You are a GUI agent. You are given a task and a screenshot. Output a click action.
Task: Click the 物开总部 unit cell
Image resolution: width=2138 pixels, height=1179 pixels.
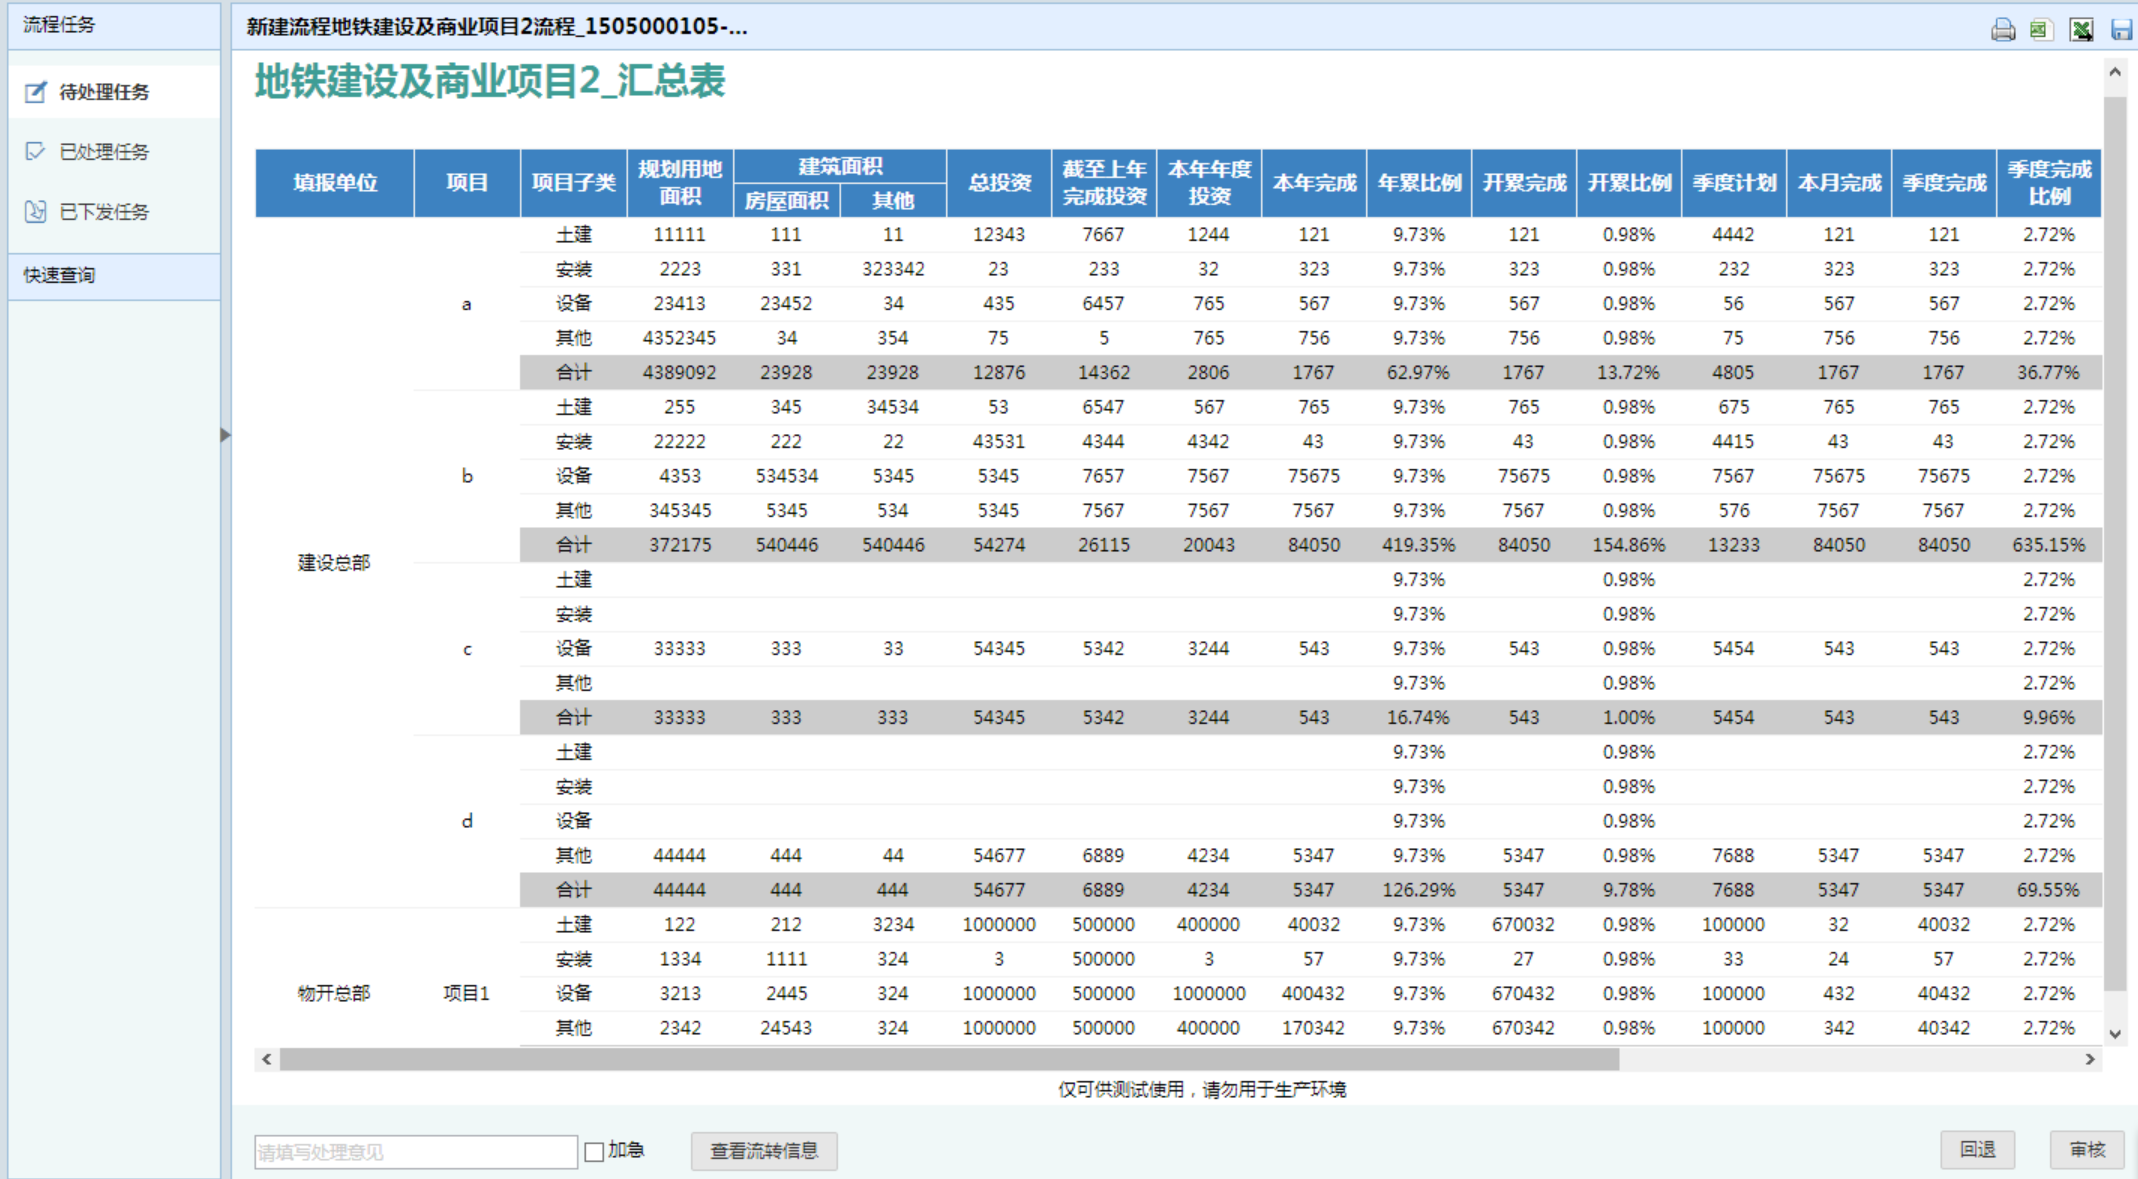point(334,993)
